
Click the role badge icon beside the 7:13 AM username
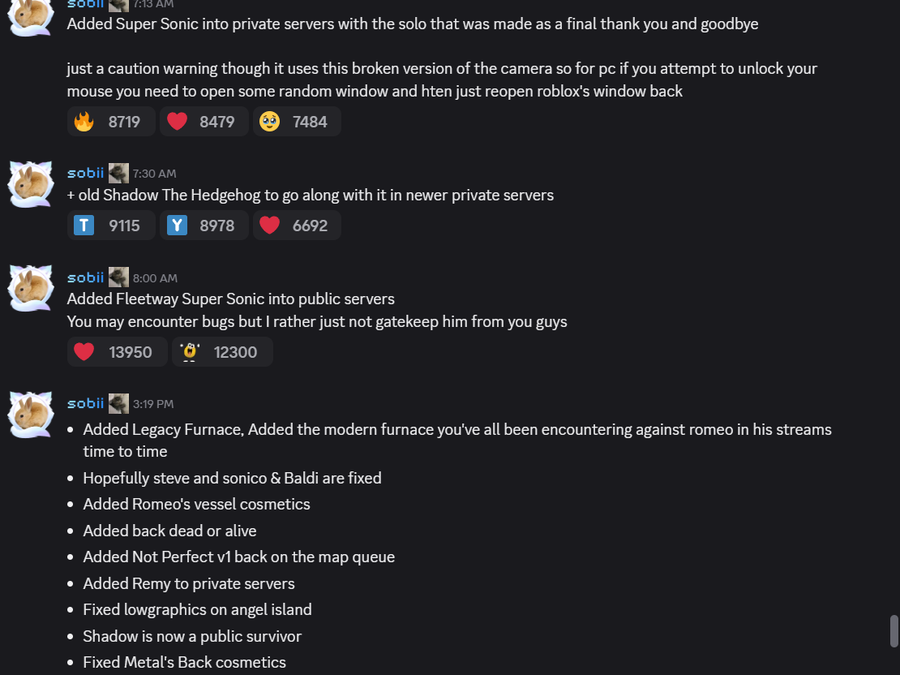[119, 5]
